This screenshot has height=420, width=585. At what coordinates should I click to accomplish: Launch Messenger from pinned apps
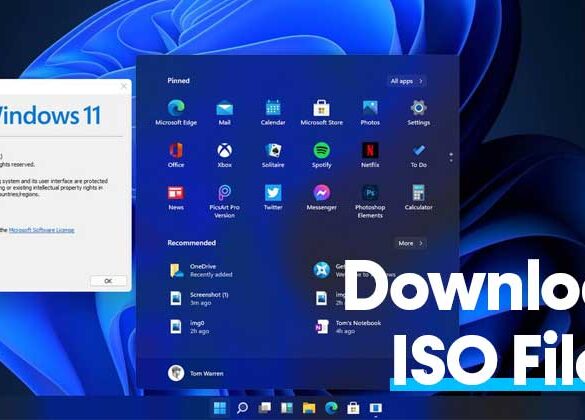[x=322, y=197]
